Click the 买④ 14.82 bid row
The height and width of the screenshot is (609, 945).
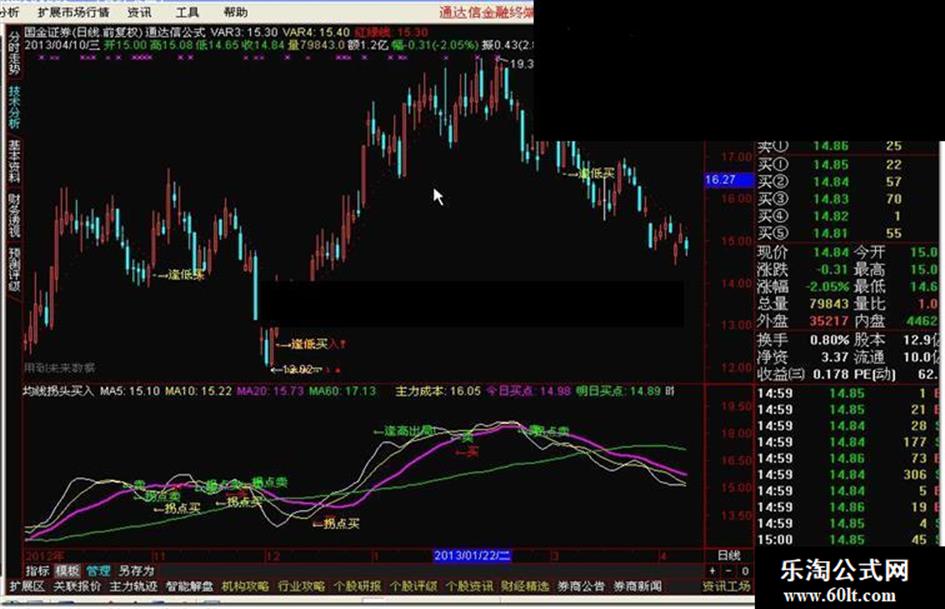coord(847,216)
